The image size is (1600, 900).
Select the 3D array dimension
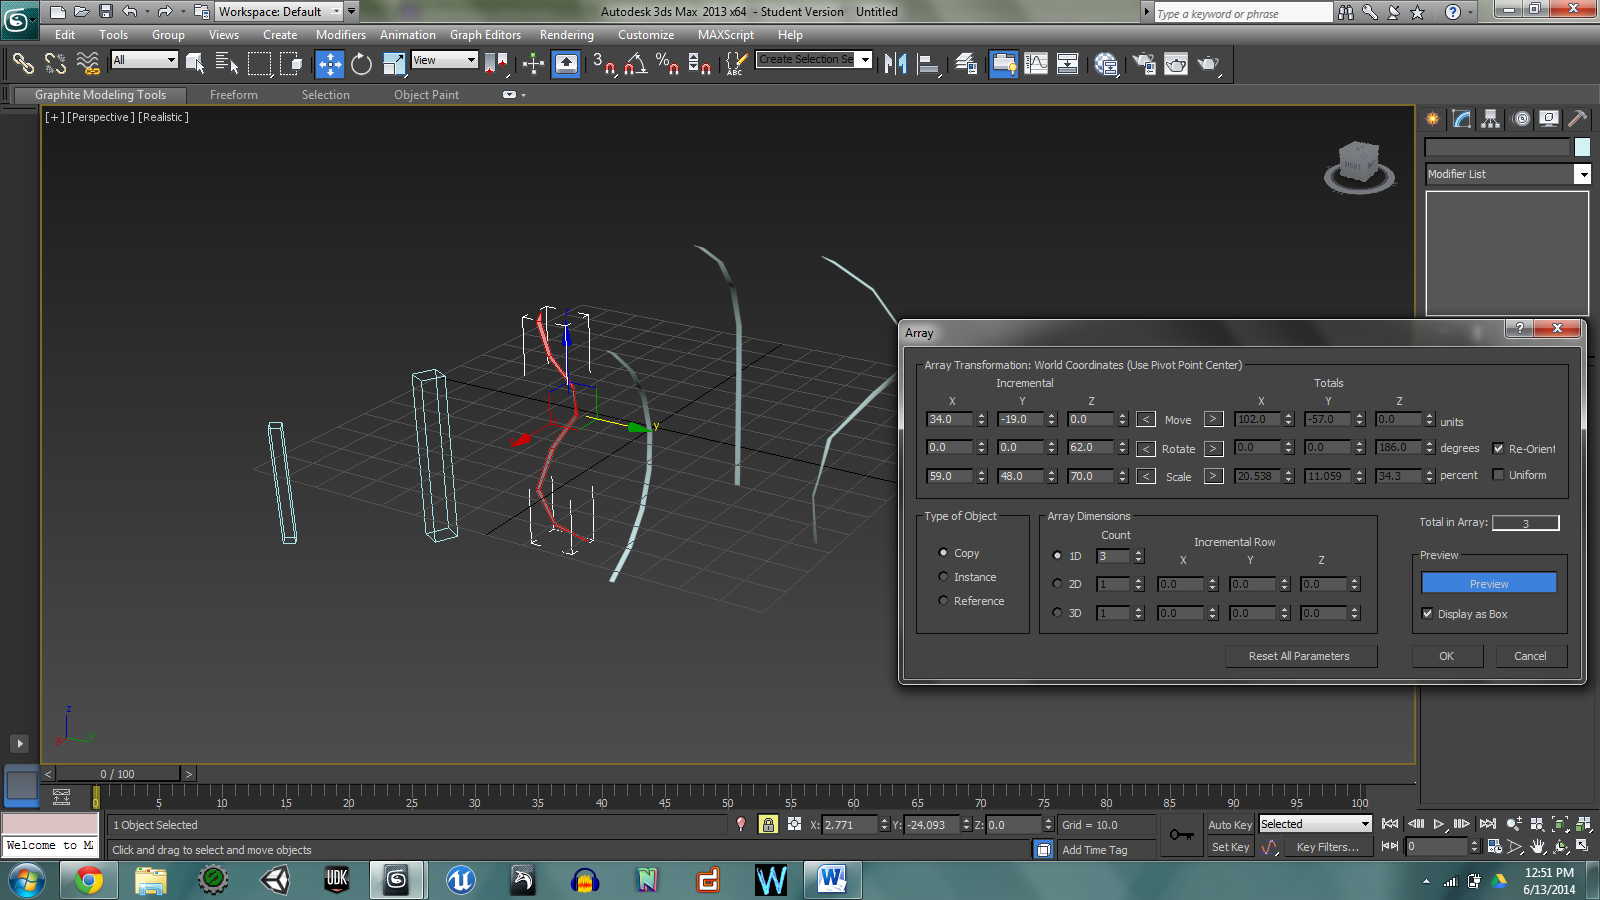(1058, 613)
